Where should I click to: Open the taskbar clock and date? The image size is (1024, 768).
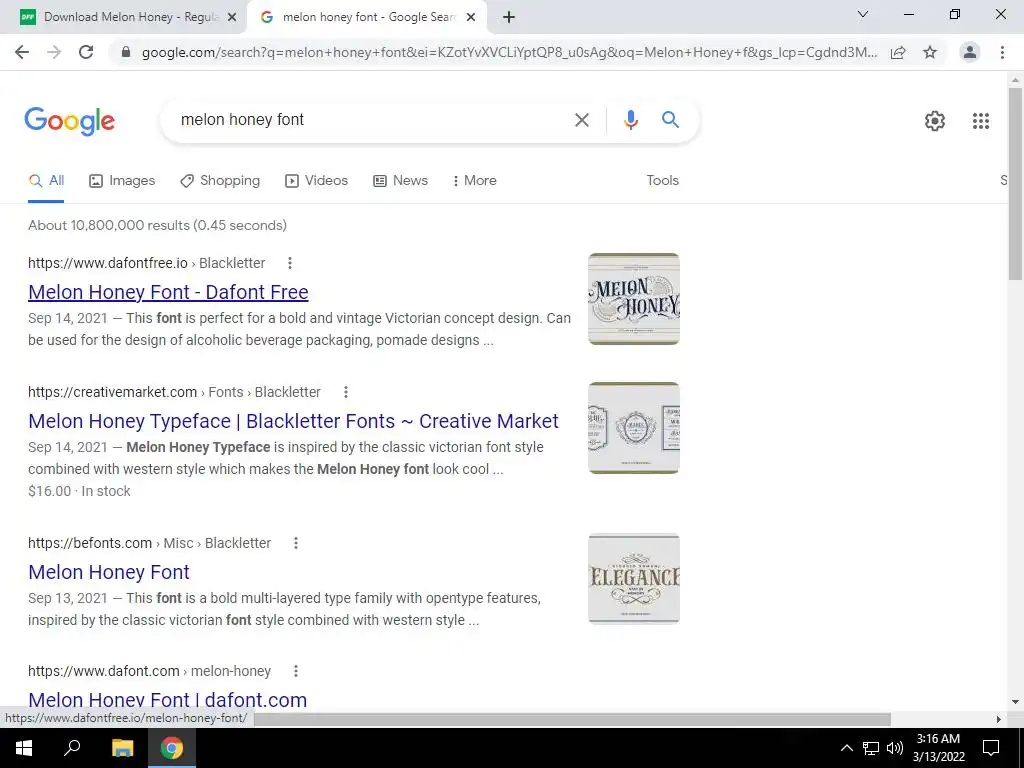pyautogui.click(x=938, y=748)
